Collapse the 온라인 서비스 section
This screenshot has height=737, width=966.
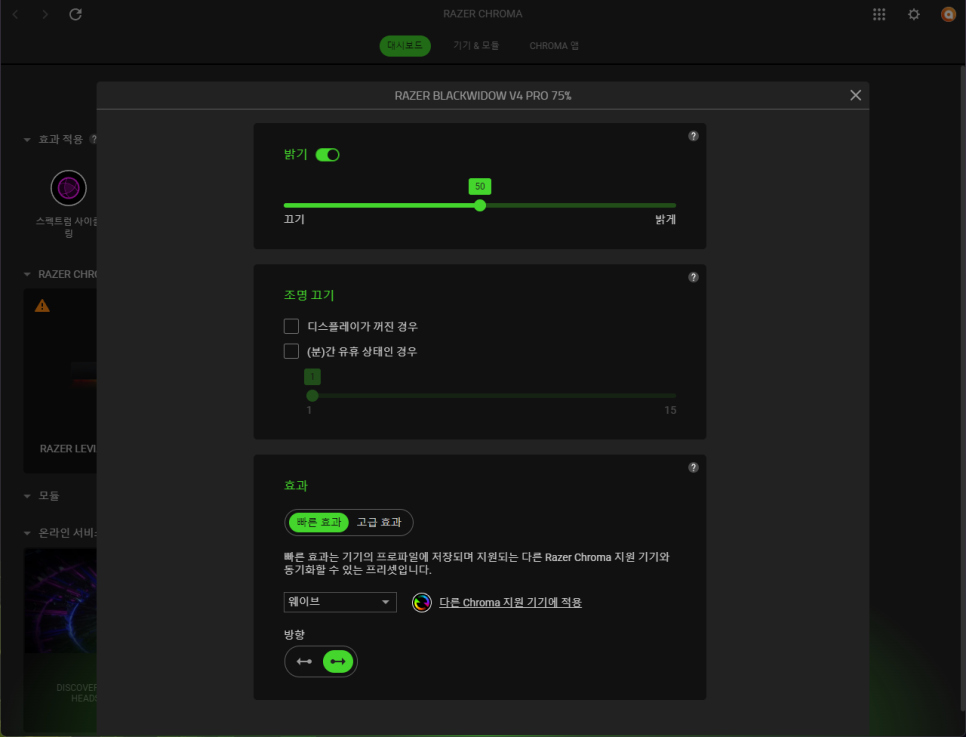pyautogui.click(x=27, y=533)
